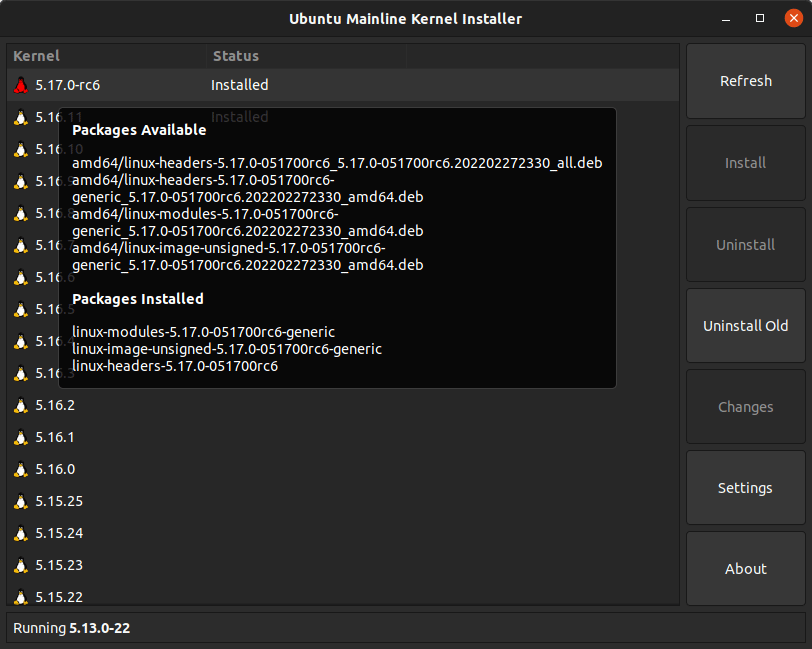Viewport: 812px width, 649px height.
Task: Select the penguin icon beside kernel 5.15.25
Action: 20,501
